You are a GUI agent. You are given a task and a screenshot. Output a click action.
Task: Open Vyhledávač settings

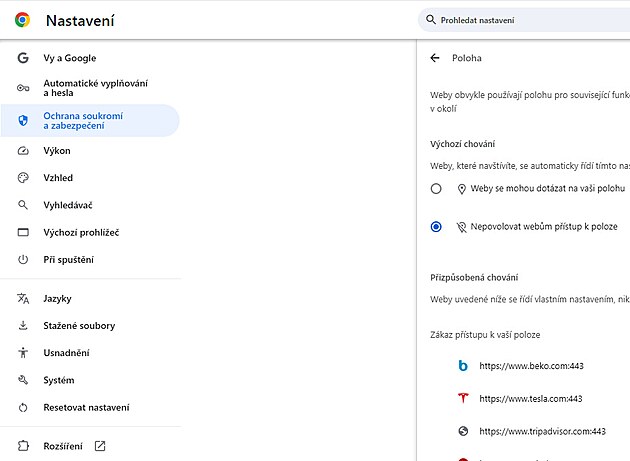tap(67, 205)
